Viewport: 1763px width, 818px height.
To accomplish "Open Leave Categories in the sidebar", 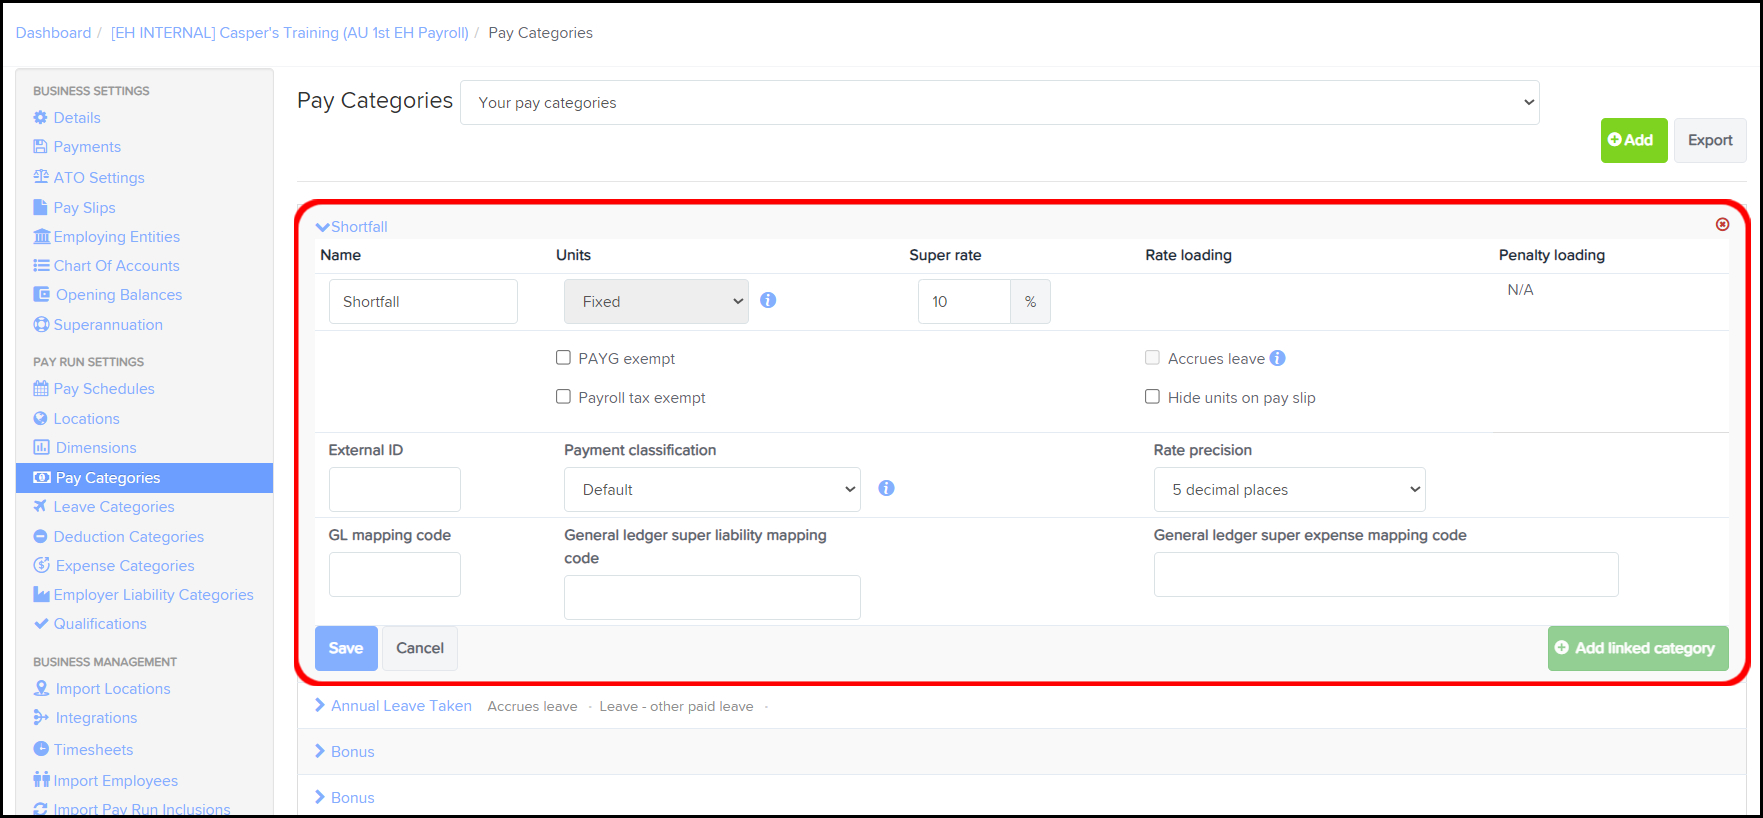I will (x=114, y=507).
